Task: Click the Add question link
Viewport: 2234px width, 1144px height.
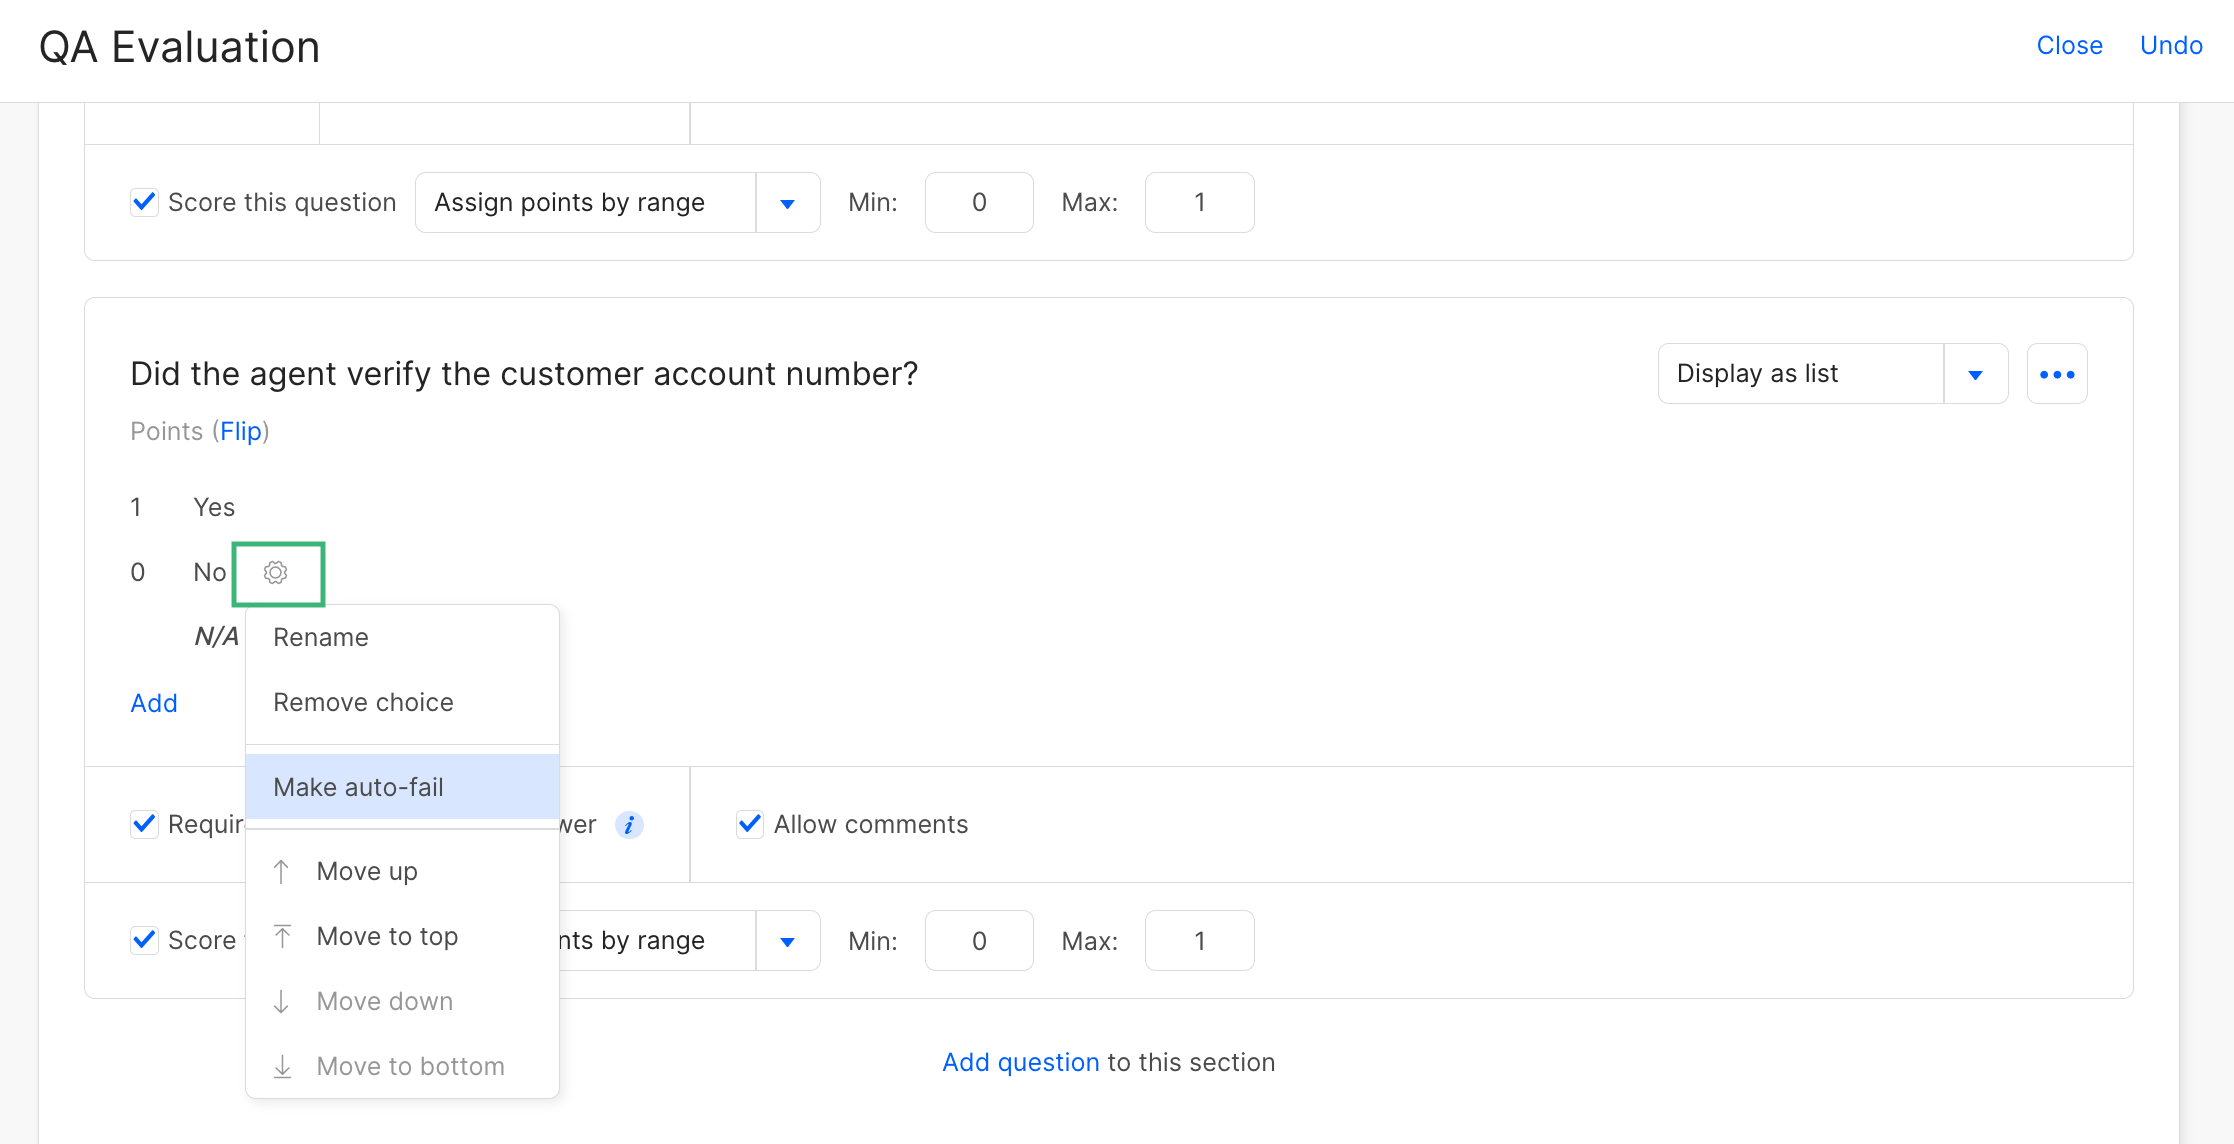Action: tap(1020, 1062)
